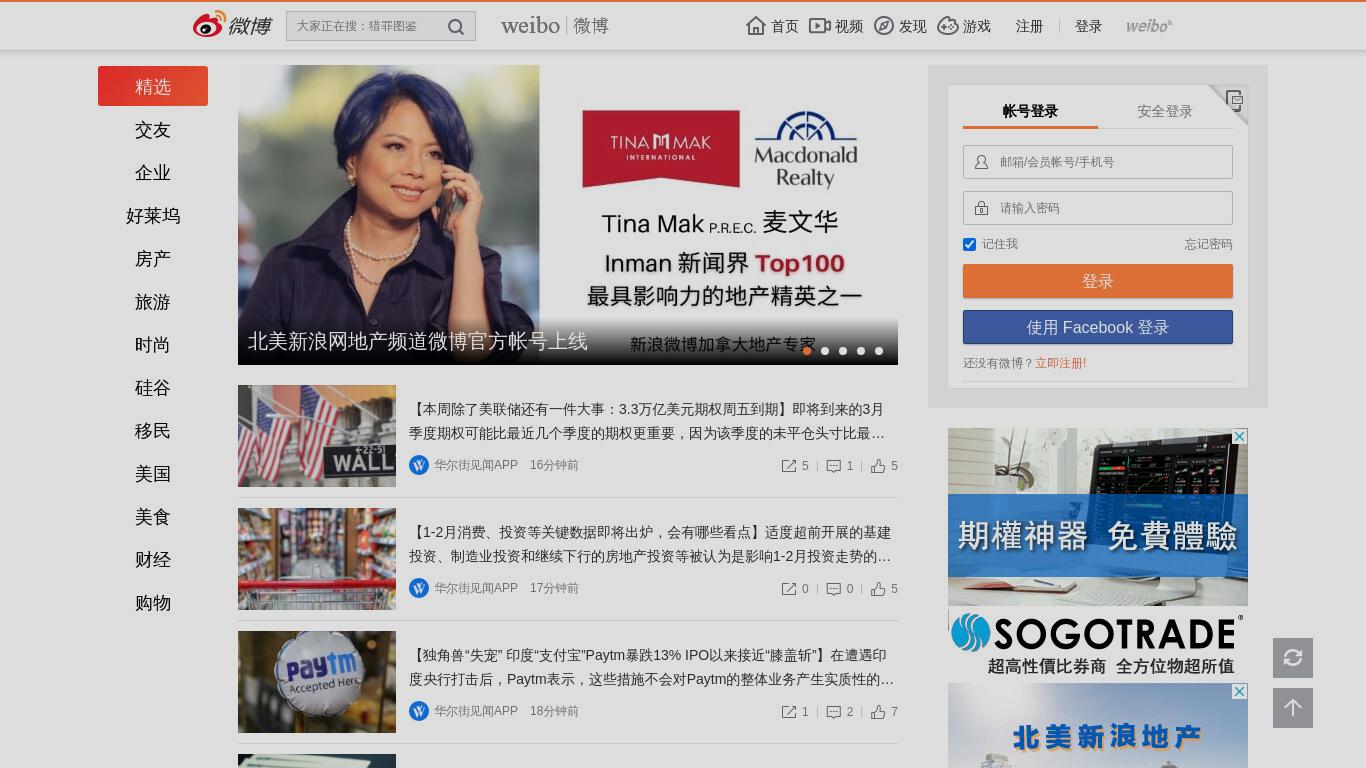Image resolution: width=1366 pixels, height=768 pixels.
Task: Focus the 邮箱/会员帐号/手机号 field
Action: coord(1098,162)
